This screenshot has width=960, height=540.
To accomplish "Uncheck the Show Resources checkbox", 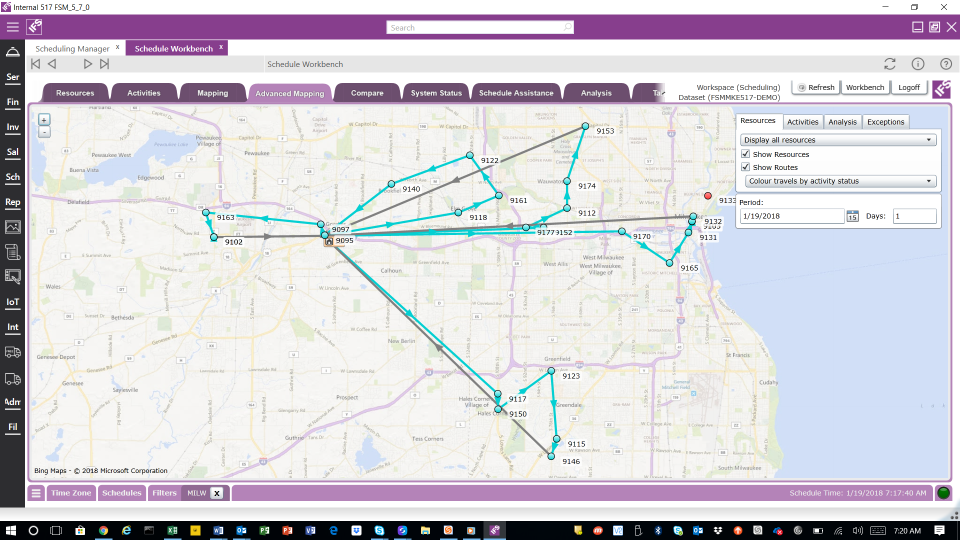I will [746, 154].
